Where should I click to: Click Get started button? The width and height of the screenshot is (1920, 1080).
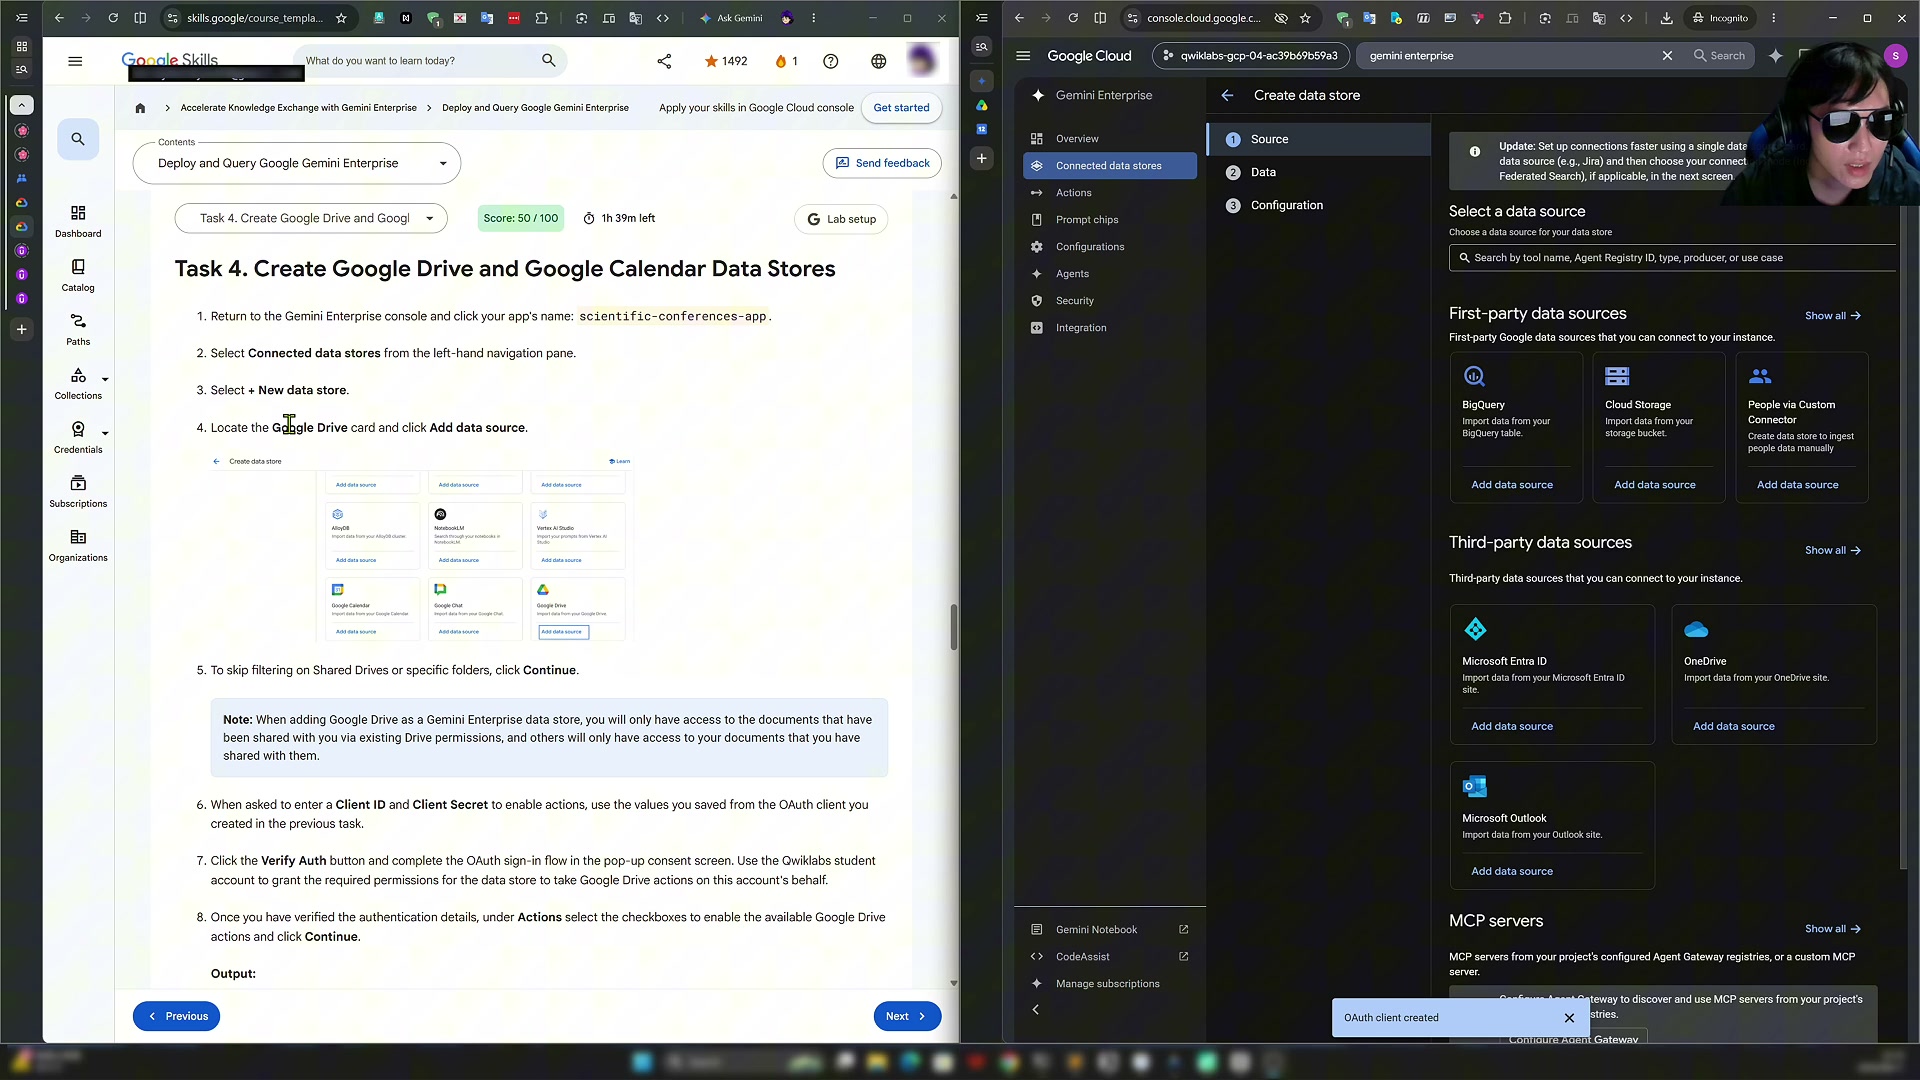point(901,108)
